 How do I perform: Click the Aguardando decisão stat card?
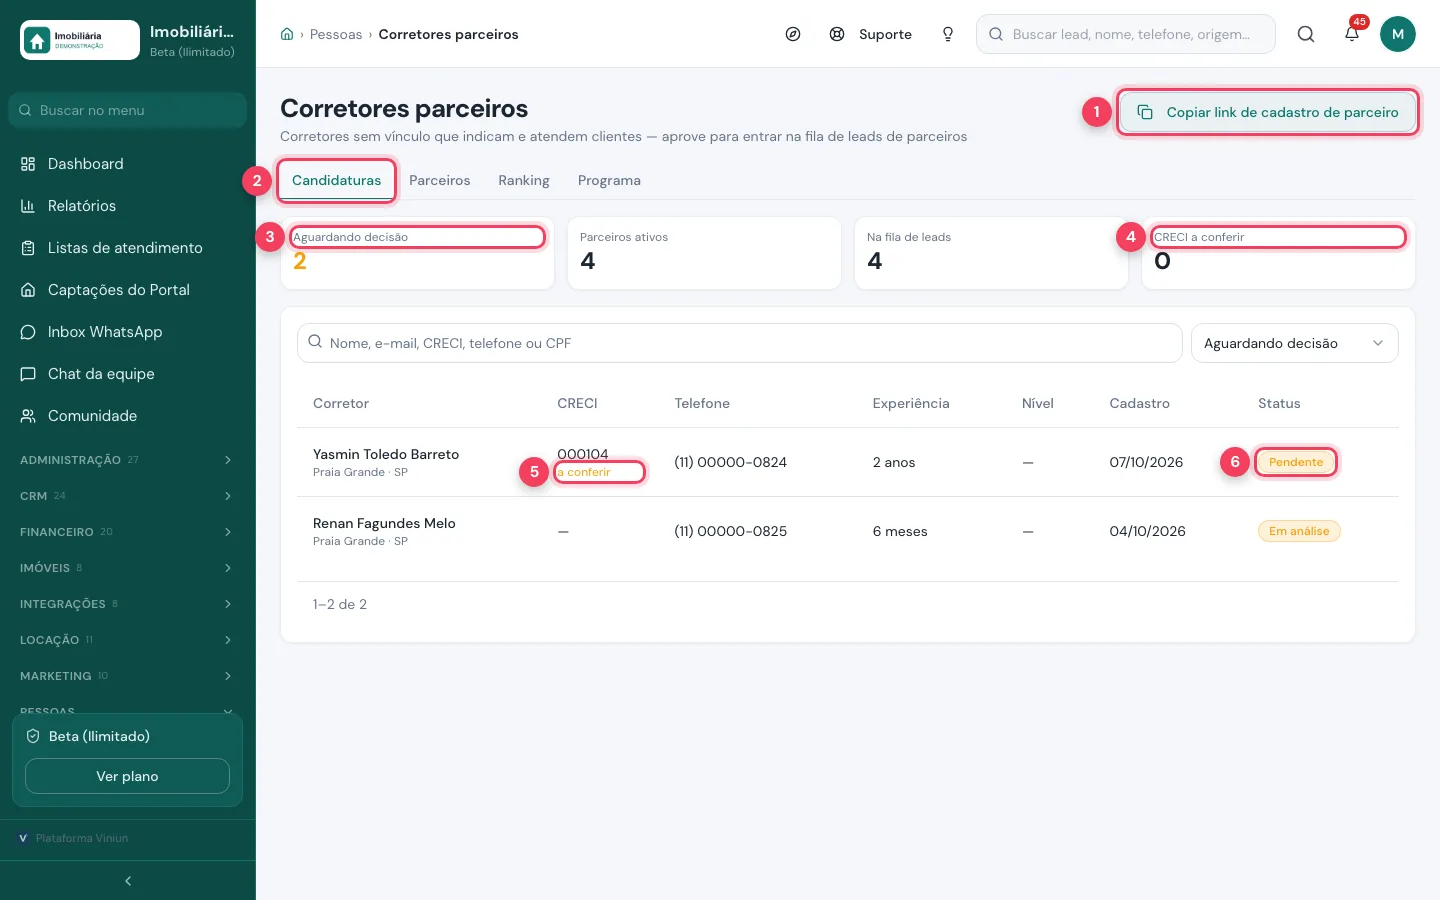418,253
